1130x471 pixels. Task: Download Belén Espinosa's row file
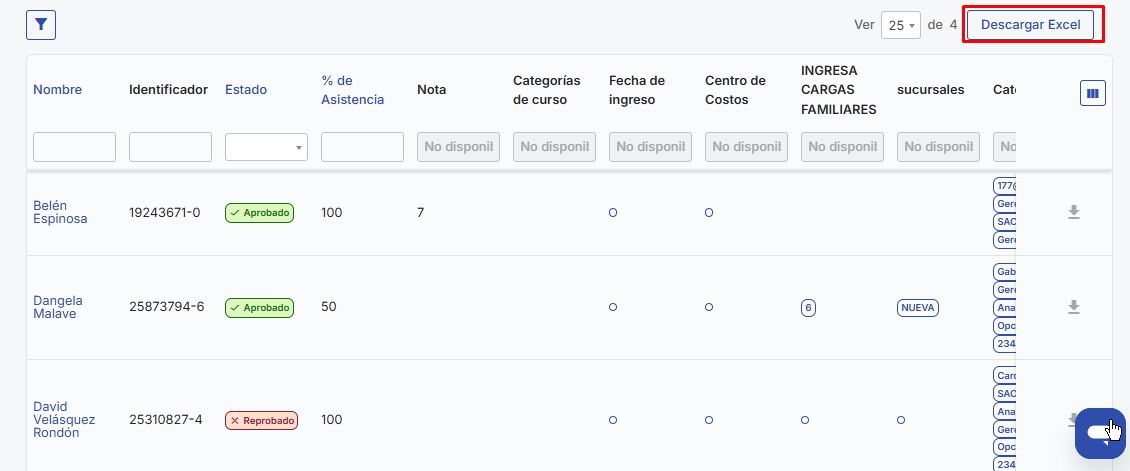click(x=1074, y=212)
